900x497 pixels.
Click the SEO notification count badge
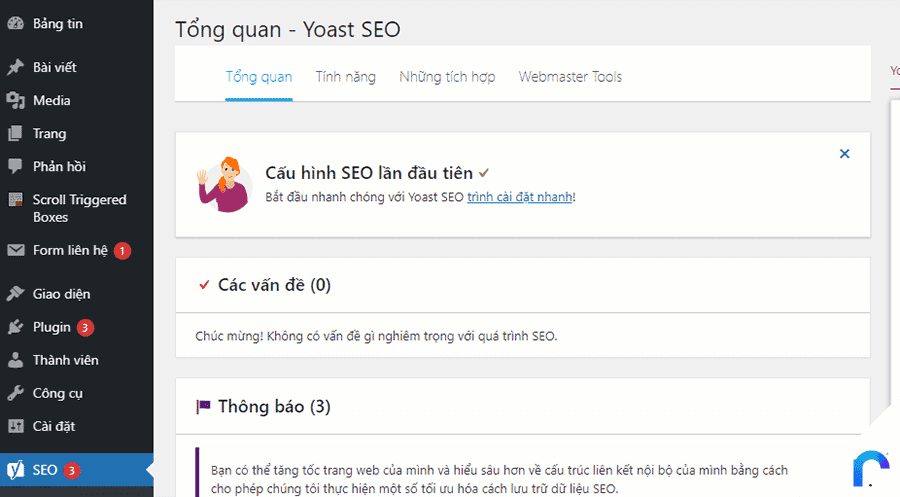71,471
